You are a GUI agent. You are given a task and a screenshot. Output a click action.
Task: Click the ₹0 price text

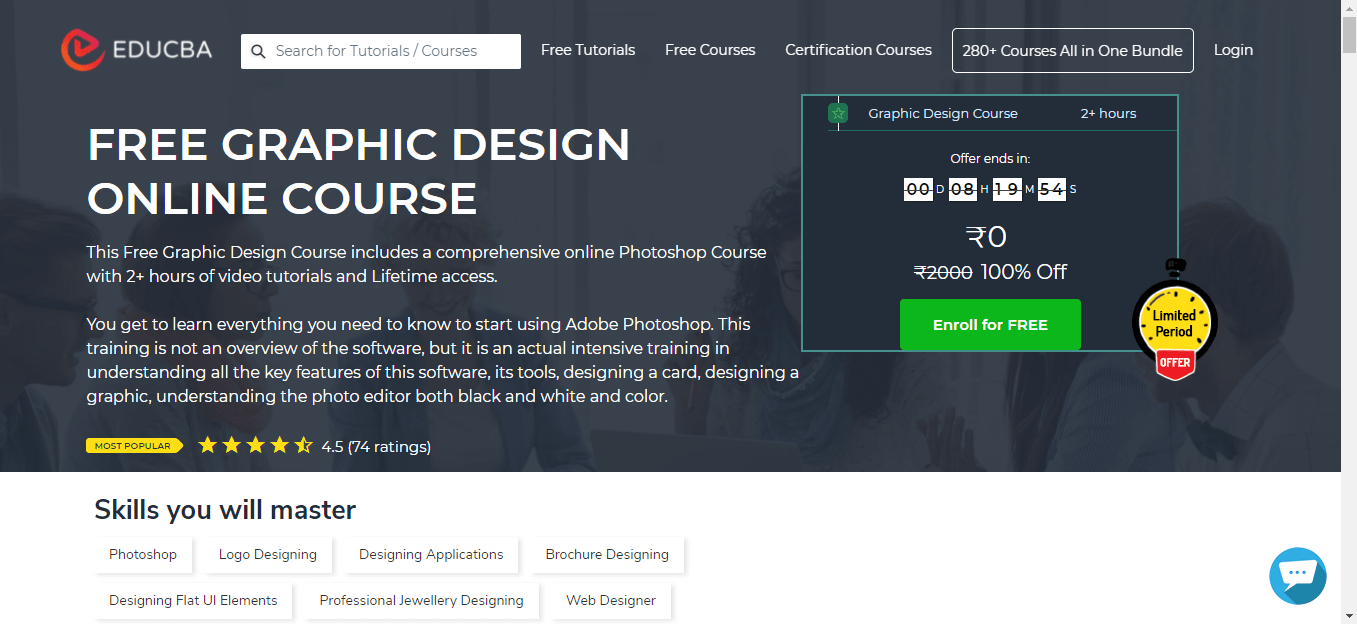986,237
